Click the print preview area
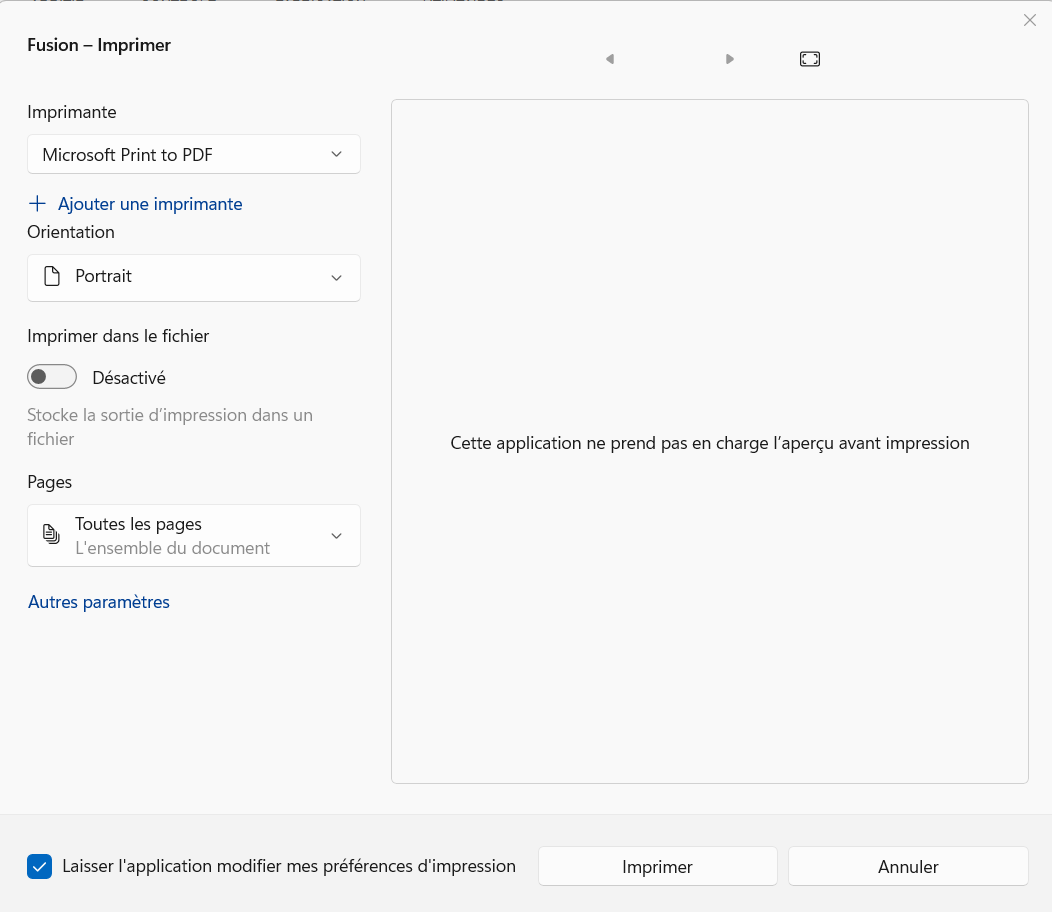The height and width of the screenshot is (912, 1052). [710, 442]
